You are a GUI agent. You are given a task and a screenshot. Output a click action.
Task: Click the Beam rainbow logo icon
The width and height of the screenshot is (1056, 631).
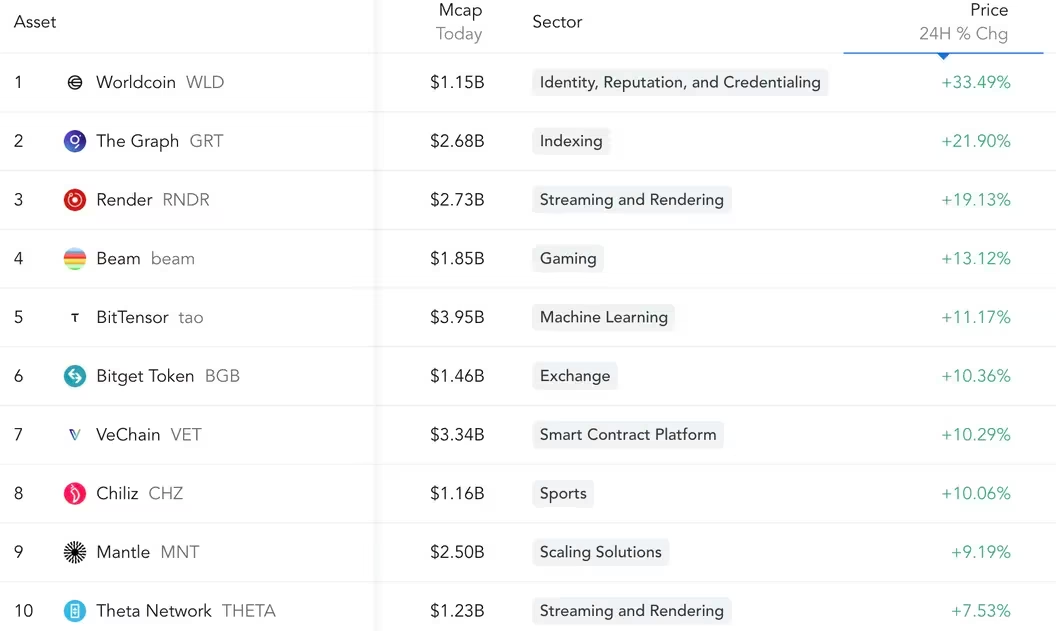click(x=75, y=259)
